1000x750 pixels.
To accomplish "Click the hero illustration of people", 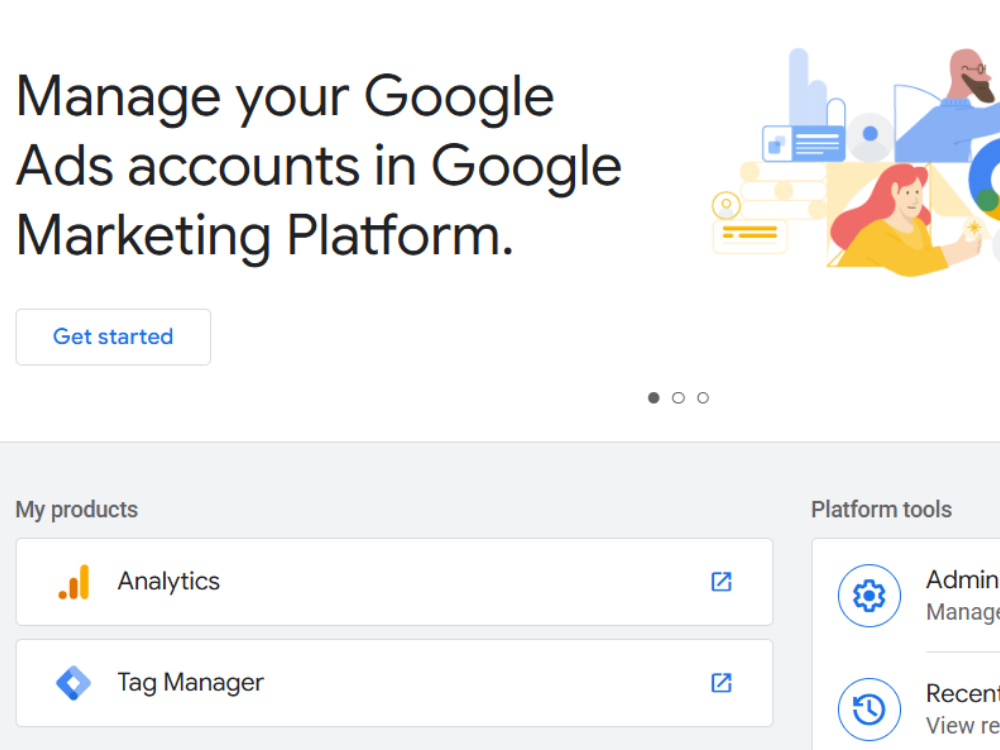I will [855, 163].
